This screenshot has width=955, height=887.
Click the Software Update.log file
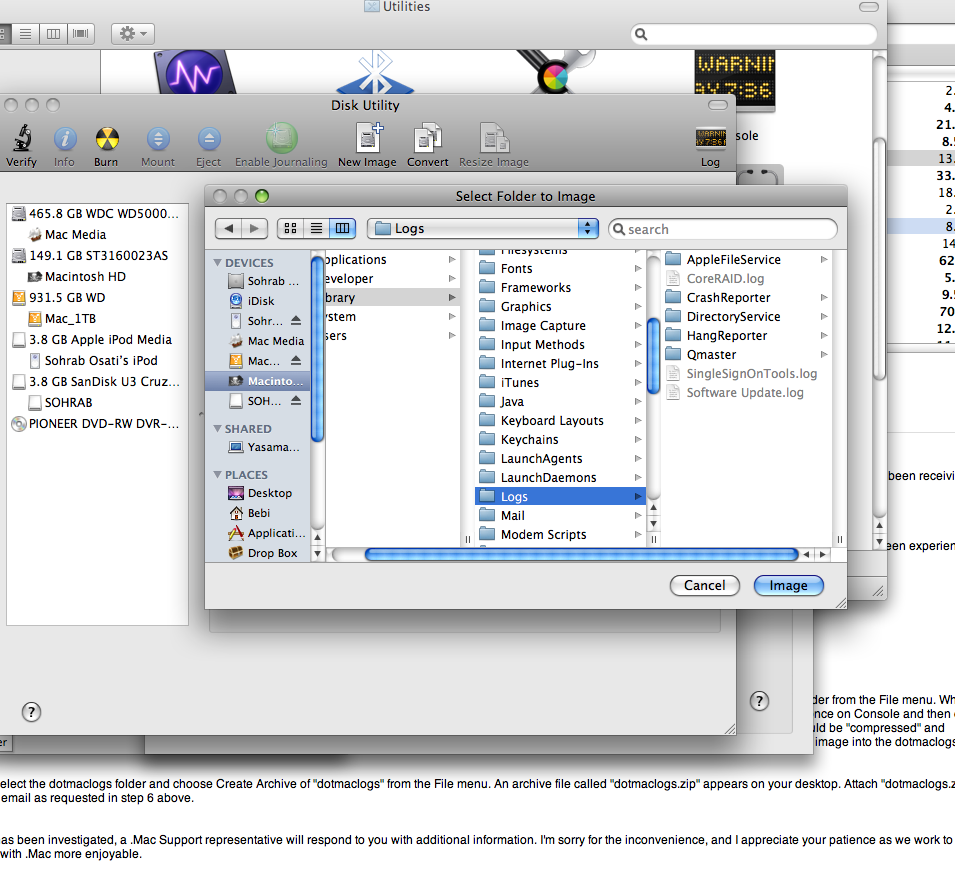(x=747, y=393)
